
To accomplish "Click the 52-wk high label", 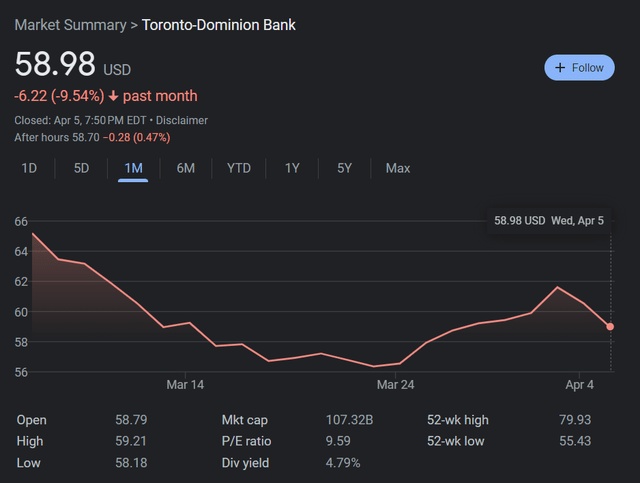I will [458, 420].
